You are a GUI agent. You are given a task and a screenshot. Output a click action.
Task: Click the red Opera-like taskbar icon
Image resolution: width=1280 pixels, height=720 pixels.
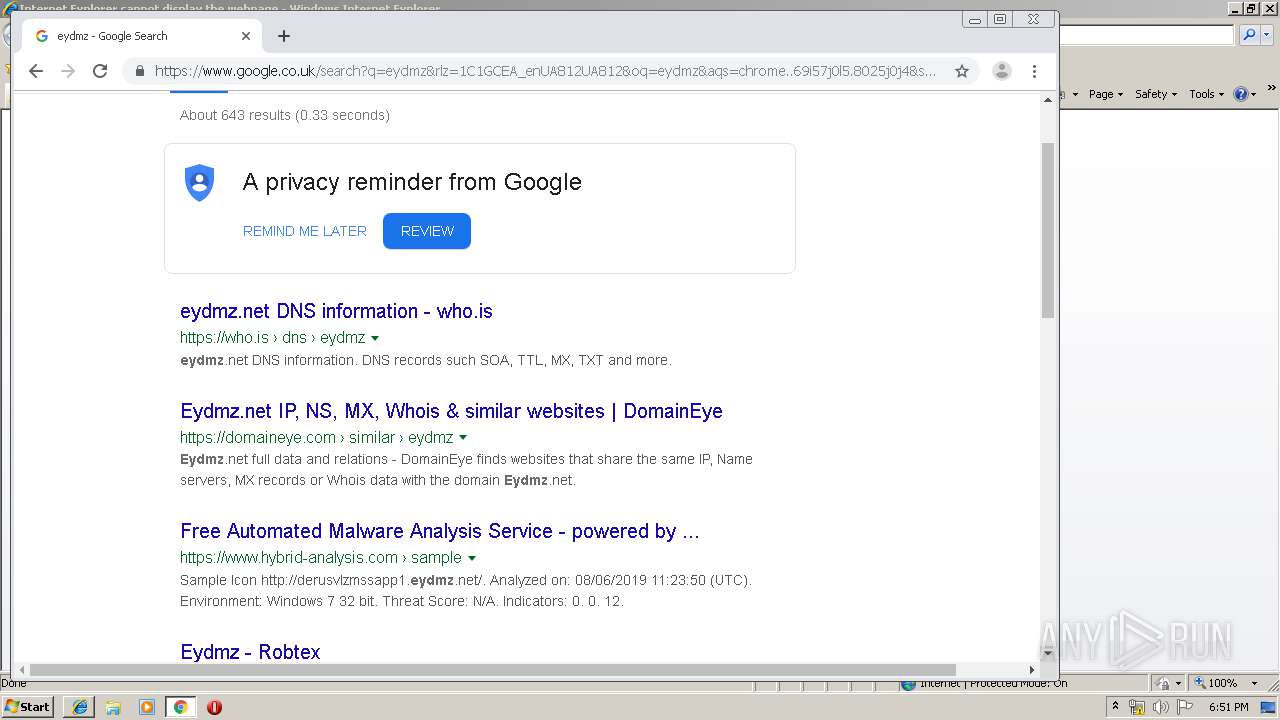click(x=214, y=707)
